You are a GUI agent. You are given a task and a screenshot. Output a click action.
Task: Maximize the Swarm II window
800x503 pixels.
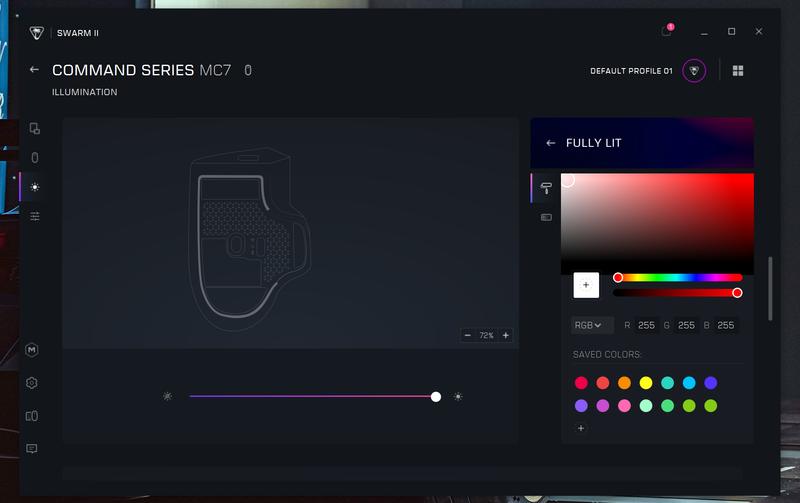coord(732,32)
